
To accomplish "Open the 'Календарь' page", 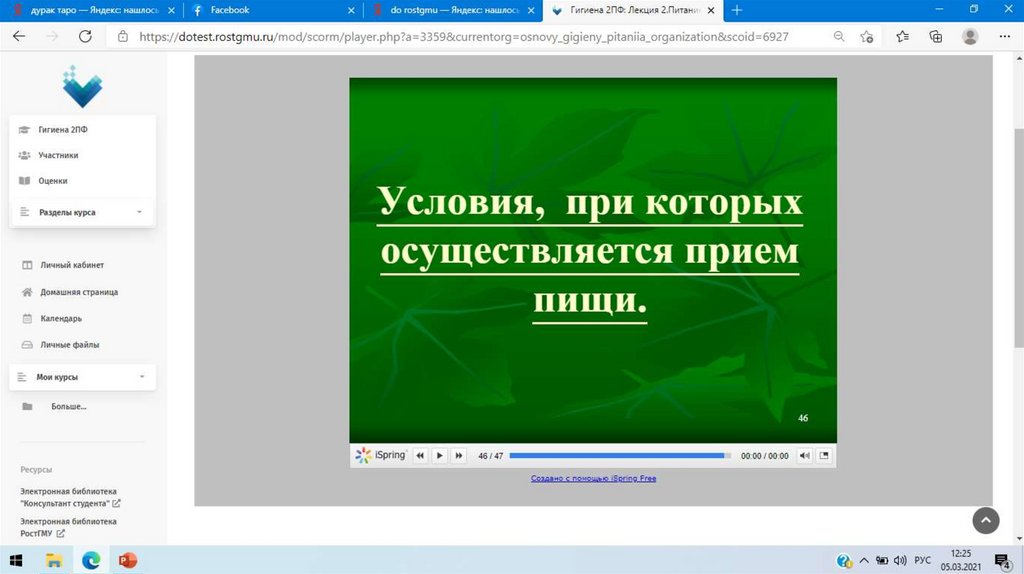I will [x=61, y=318].
